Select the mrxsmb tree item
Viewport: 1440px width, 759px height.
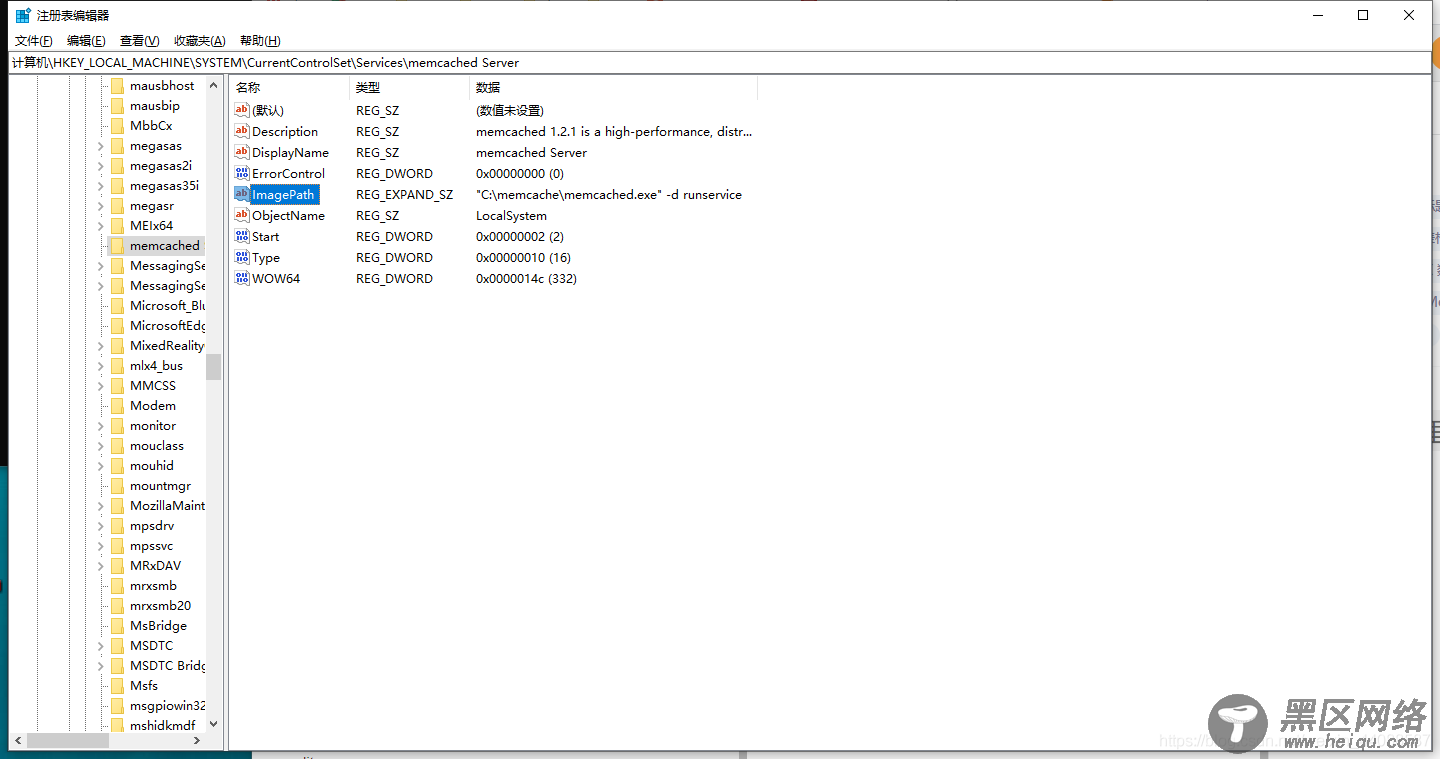coord(153,586)
